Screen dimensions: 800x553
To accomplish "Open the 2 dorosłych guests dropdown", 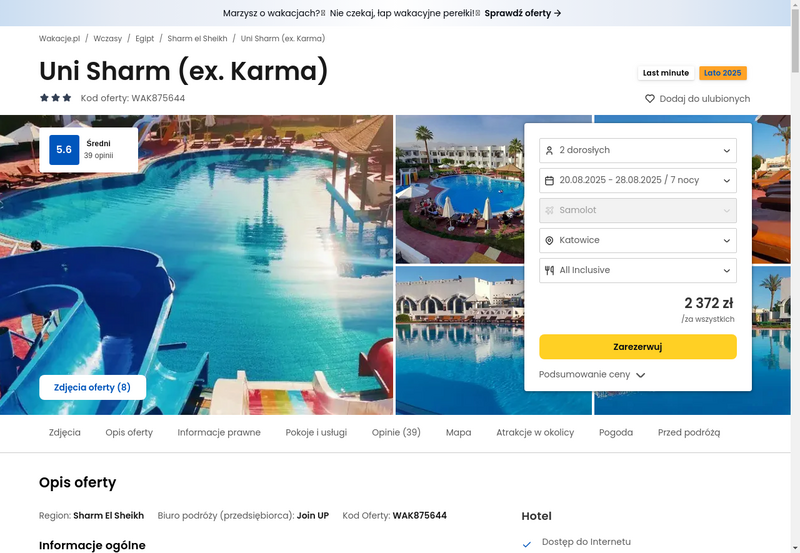I will pyautogui.click(x=638, y=150).
